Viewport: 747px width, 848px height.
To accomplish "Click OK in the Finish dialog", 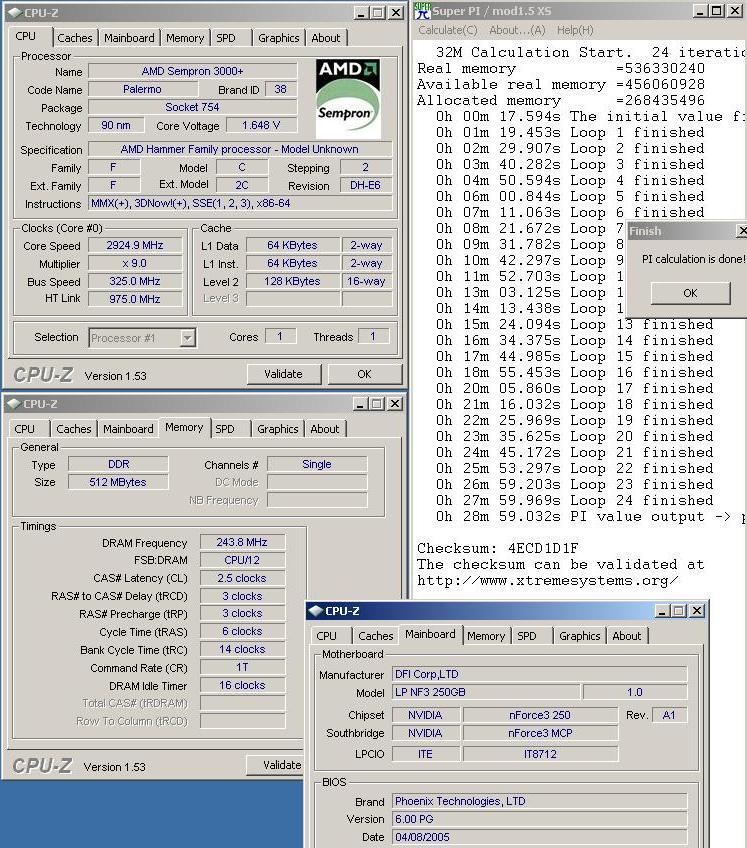I will [x=690, y=293].
